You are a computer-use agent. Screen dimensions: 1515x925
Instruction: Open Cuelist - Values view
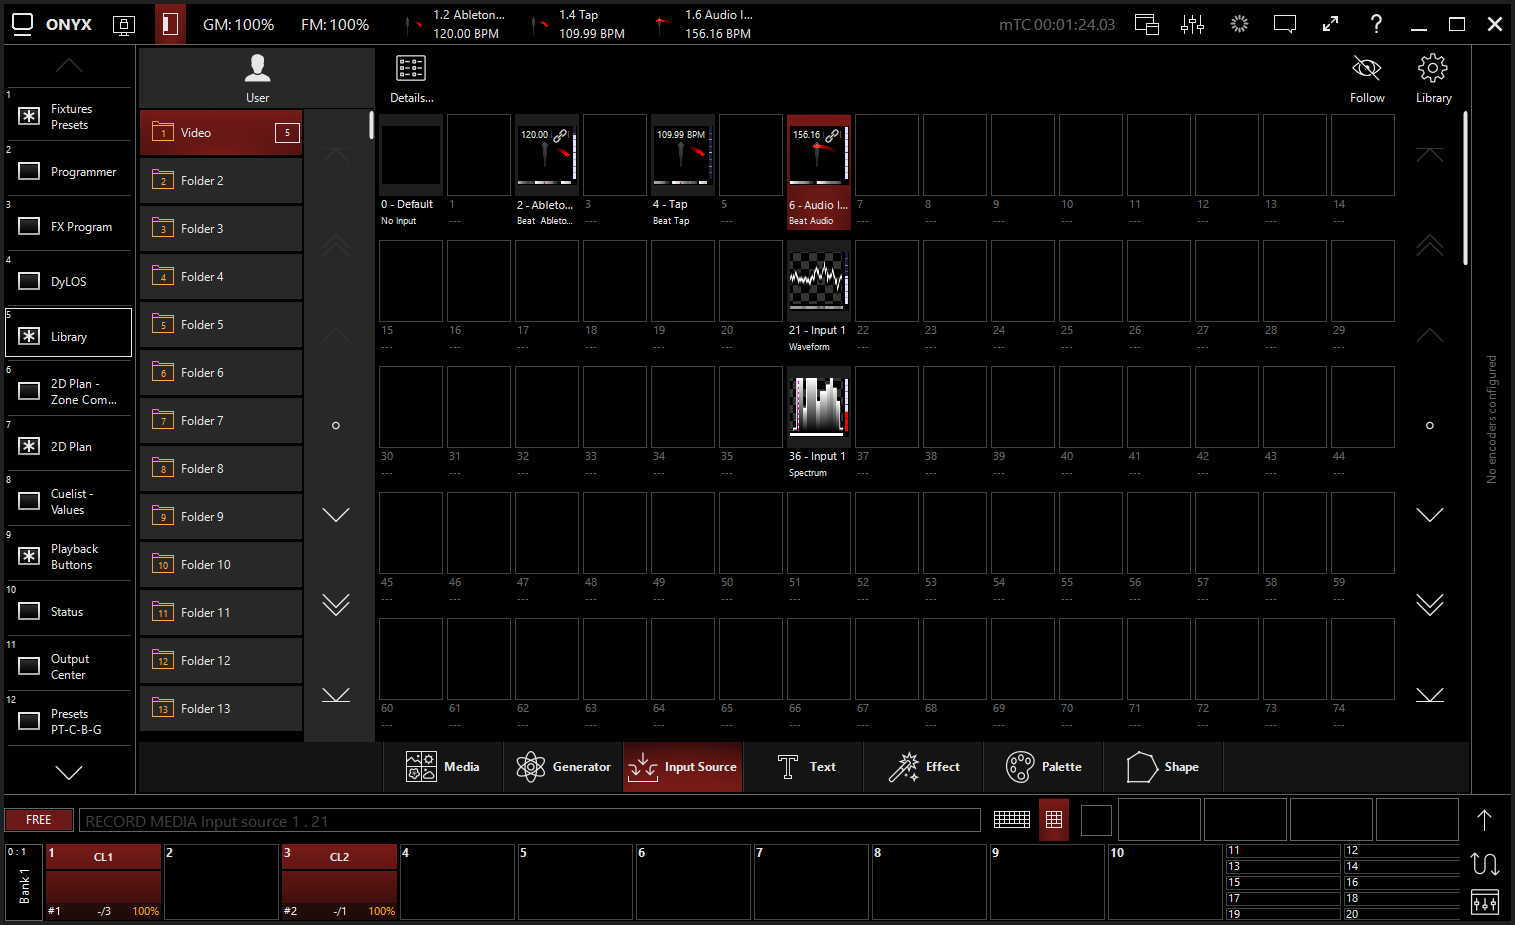(x=69, y=501)
